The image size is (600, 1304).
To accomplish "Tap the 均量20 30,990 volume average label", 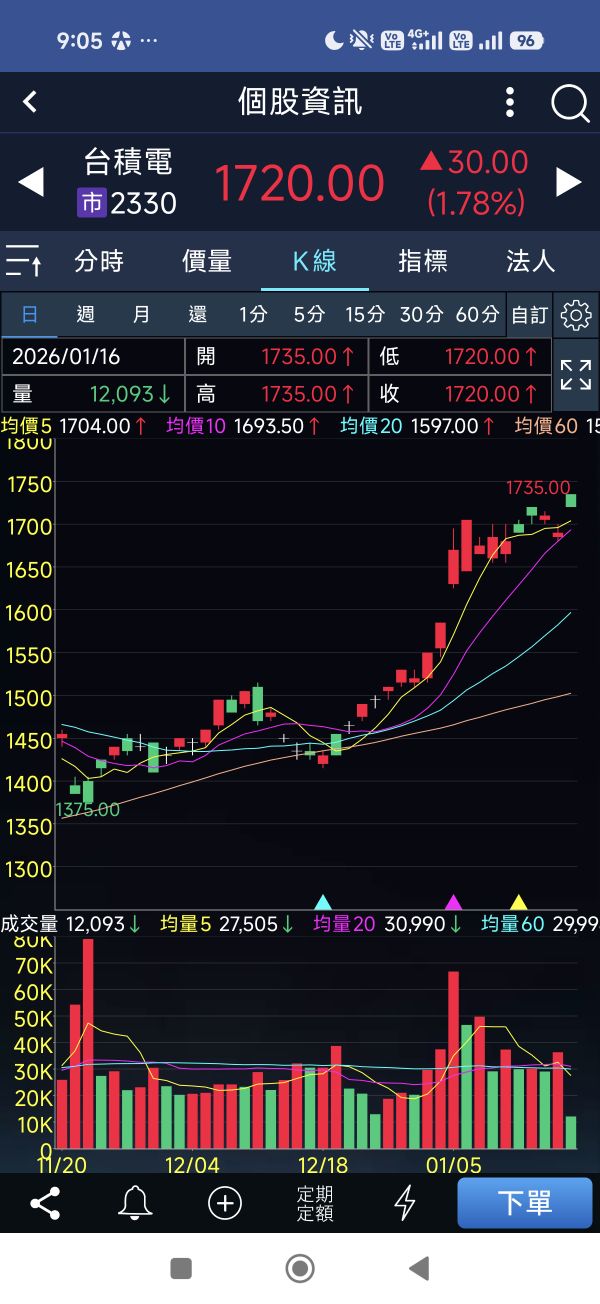I will coord(387,924).
